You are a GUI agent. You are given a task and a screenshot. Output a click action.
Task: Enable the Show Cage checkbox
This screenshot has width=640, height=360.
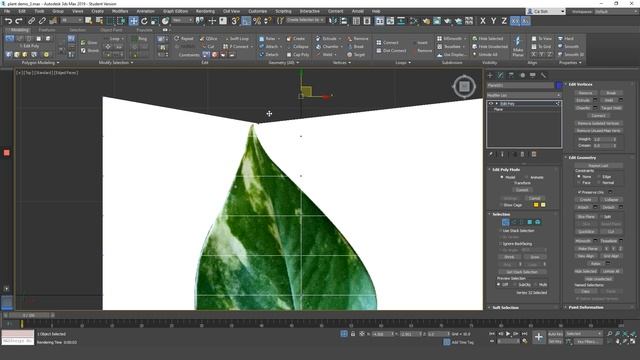point(501,205)
